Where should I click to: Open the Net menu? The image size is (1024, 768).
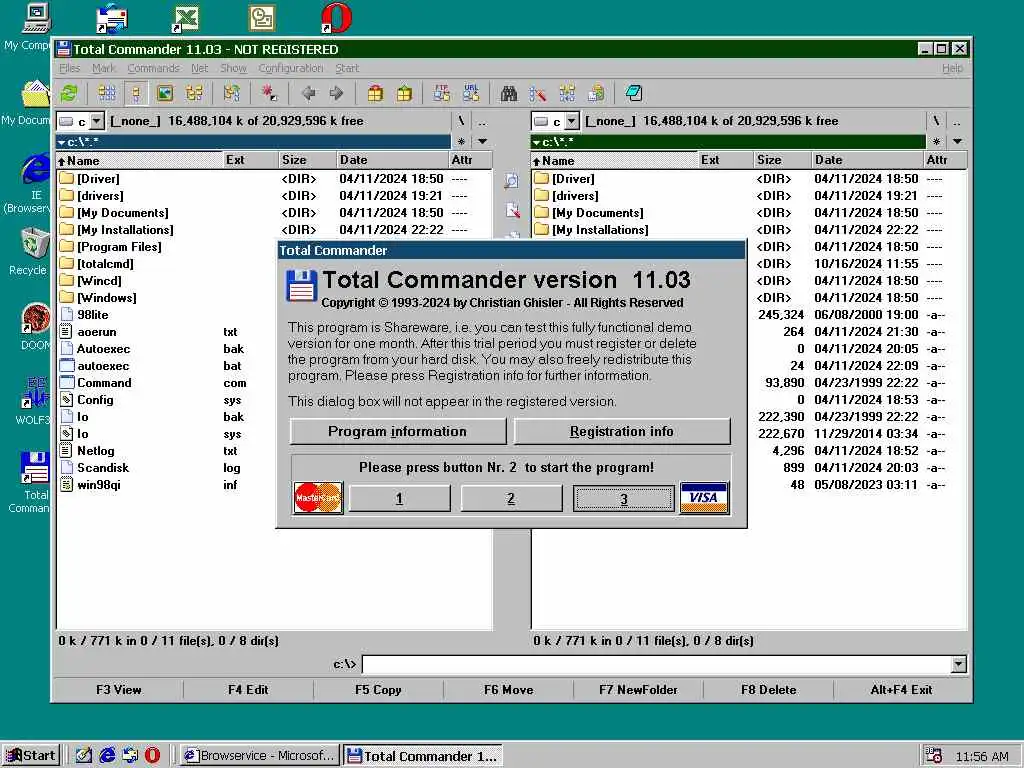[199, 68]
